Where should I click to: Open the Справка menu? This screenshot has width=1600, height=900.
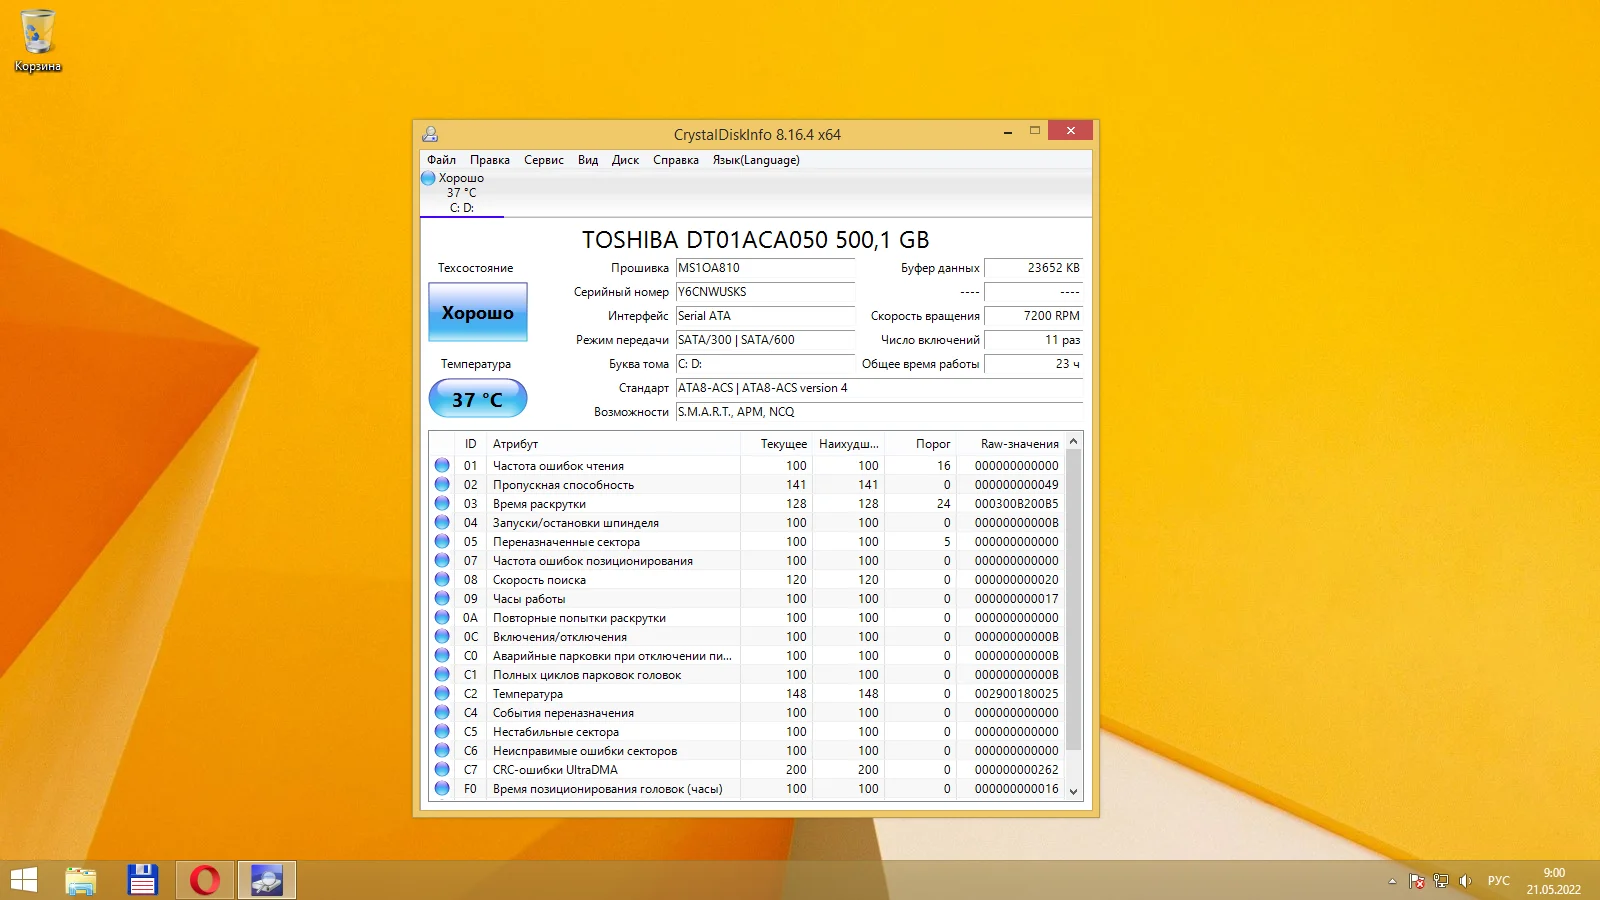[676, 160]
